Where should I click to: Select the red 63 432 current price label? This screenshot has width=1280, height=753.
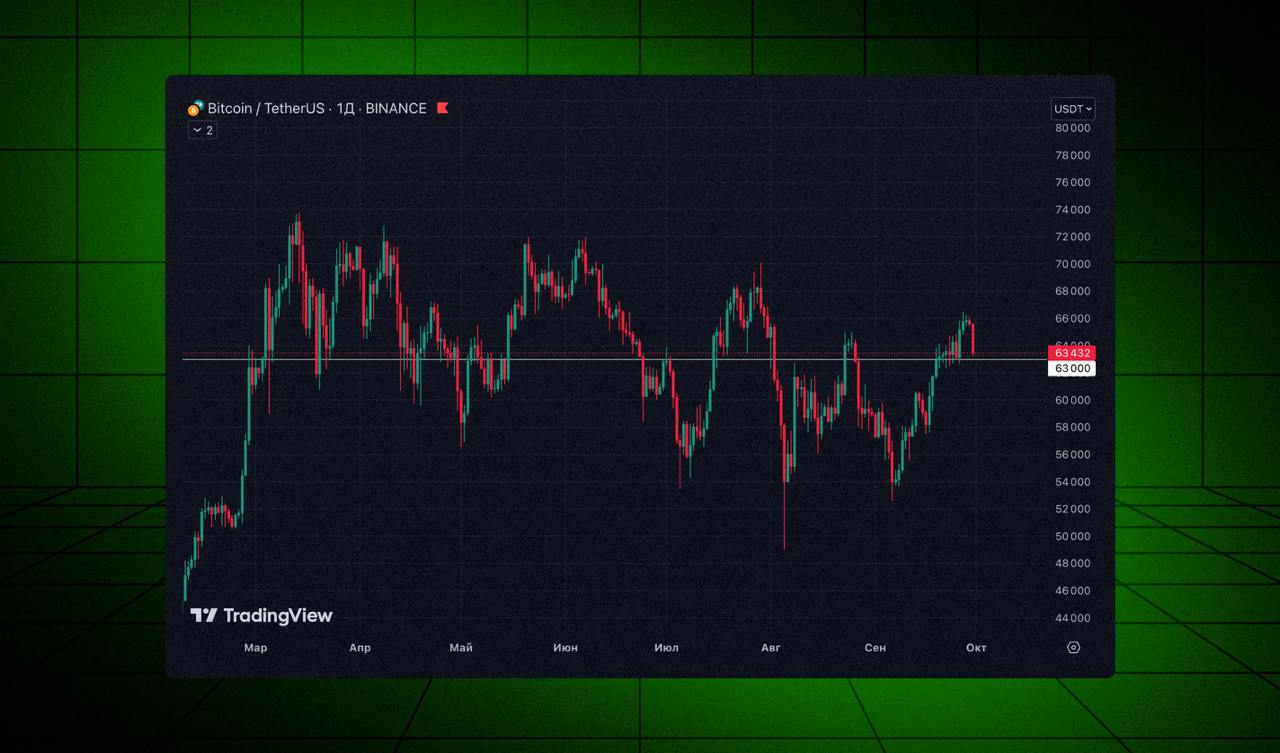(1072, 353)
